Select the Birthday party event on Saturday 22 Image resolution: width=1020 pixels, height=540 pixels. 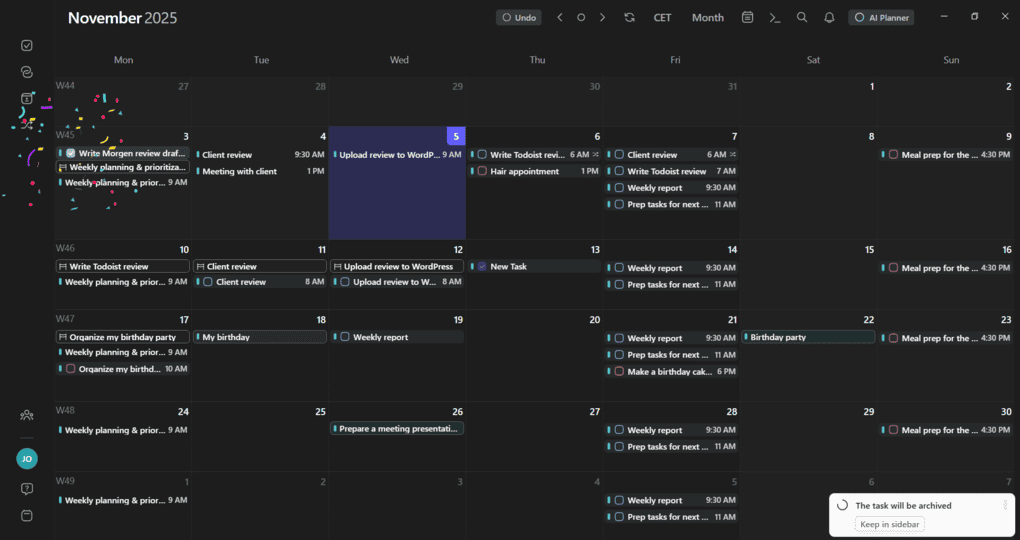coord(808,337)
